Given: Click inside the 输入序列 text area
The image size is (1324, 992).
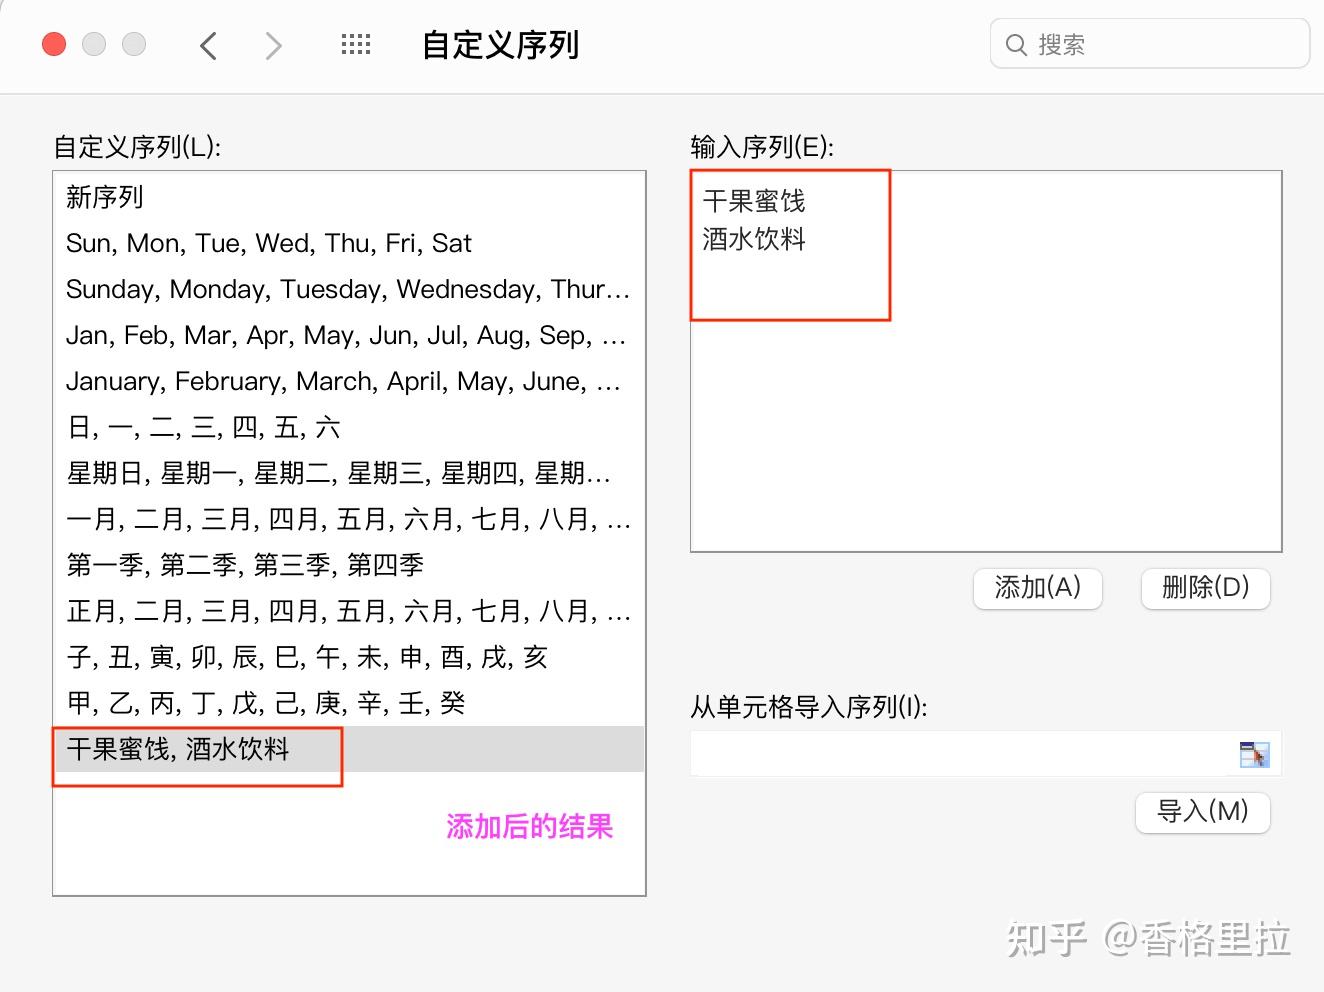Looking at the screenshot, I should [x=986, y=361].
